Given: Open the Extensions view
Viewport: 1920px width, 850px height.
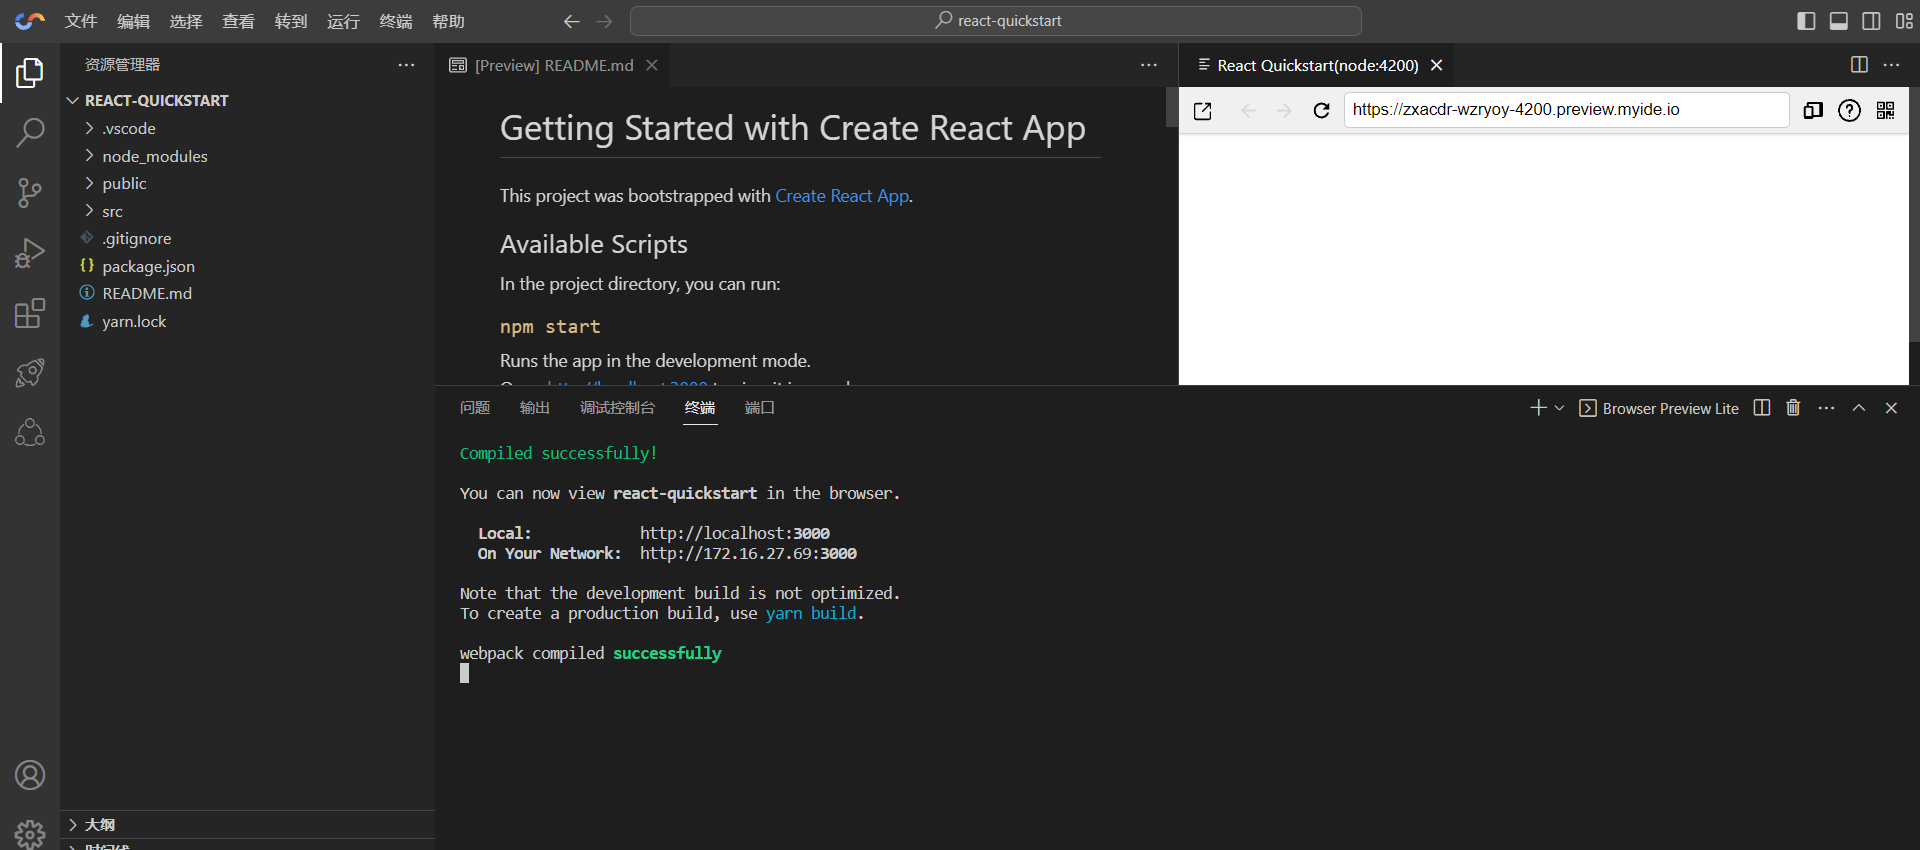Looking at the screenshot, I should (30, 313).
